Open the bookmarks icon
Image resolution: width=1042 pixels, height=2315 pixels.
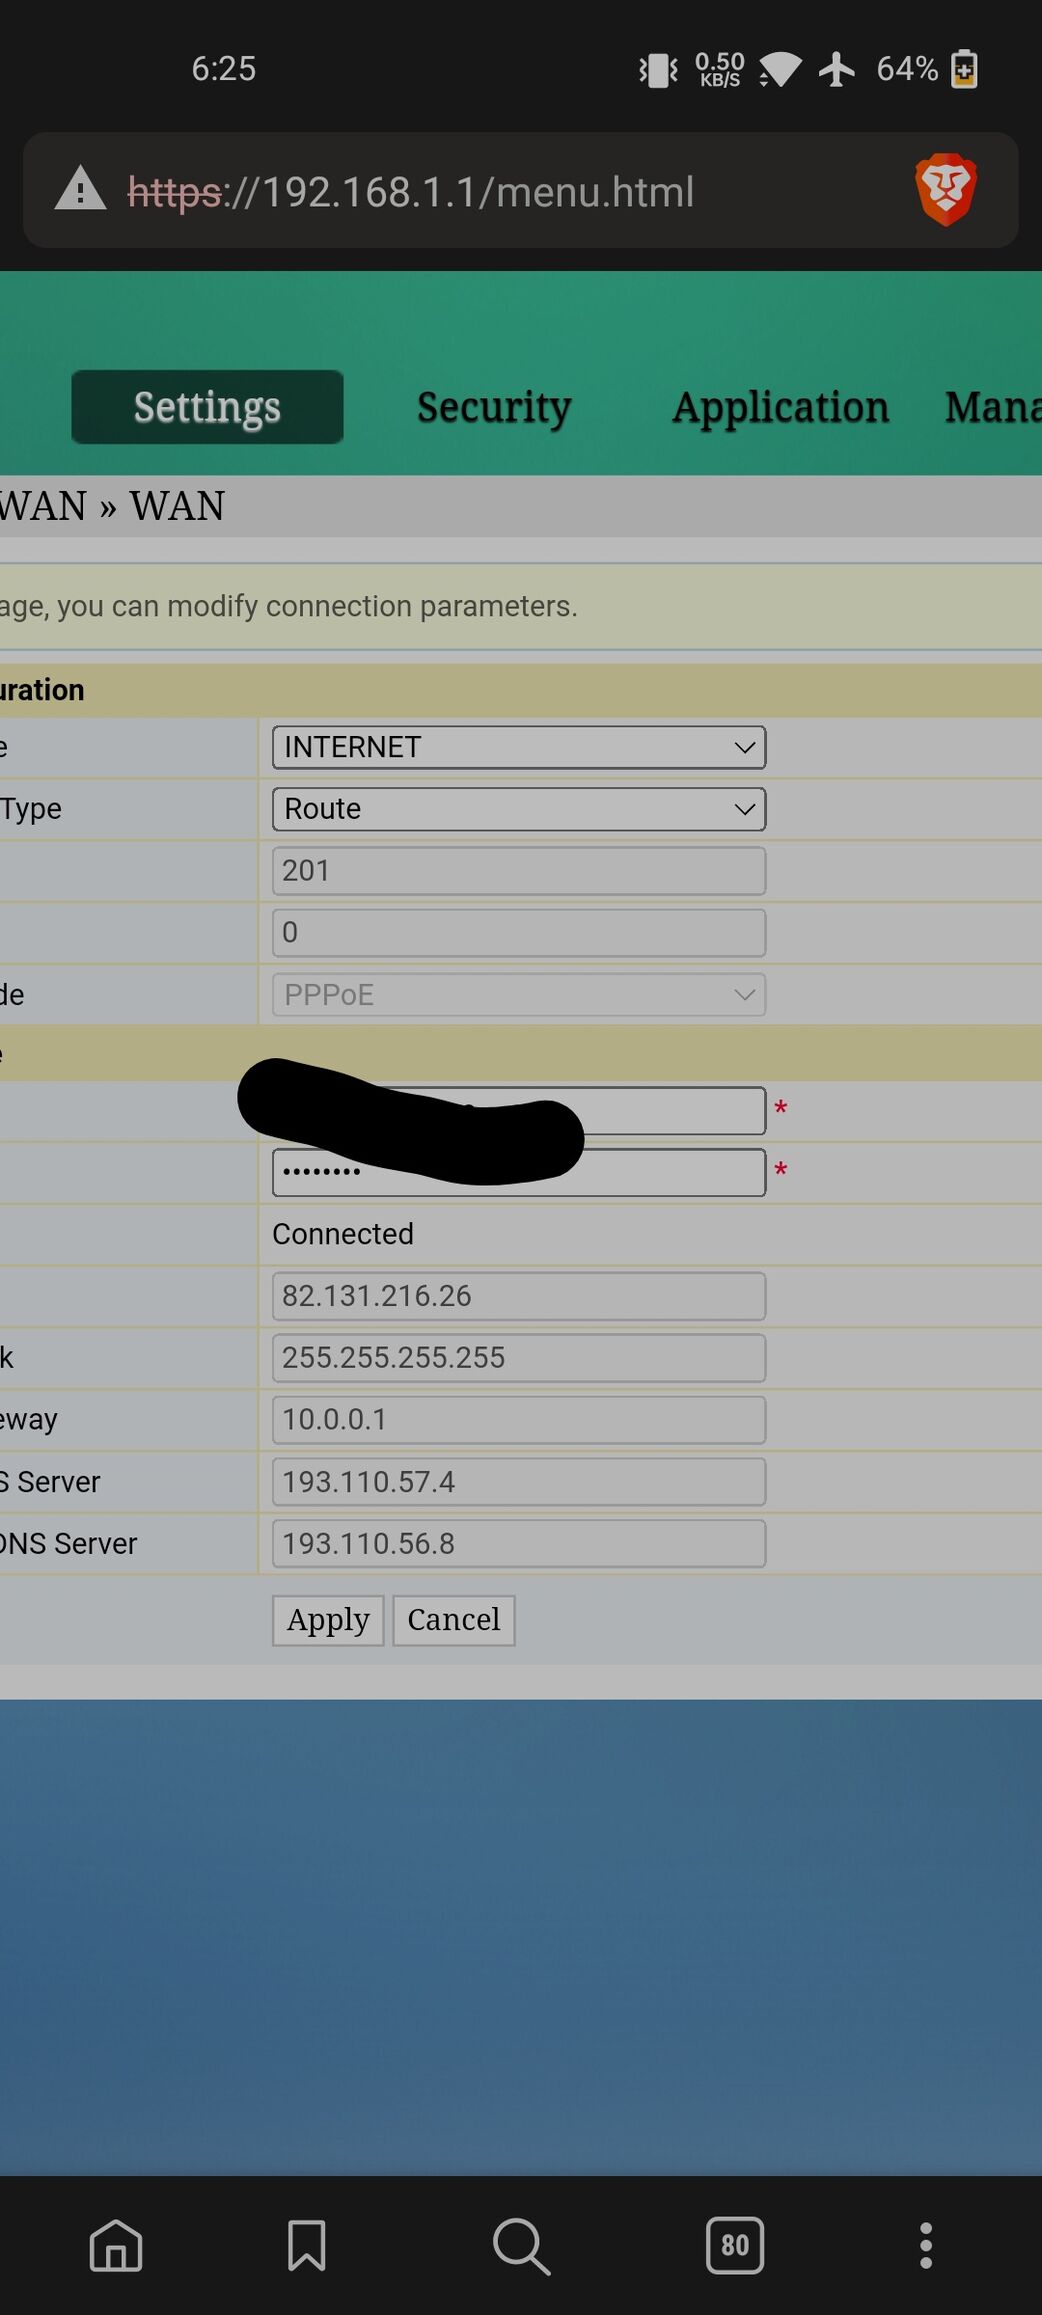(306, 2245)
